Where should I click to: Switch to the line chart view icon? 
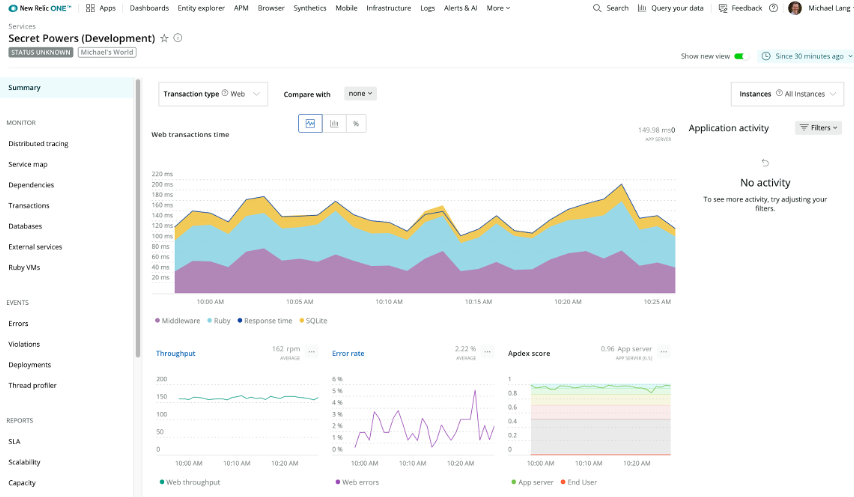click(x=310, y=124)
